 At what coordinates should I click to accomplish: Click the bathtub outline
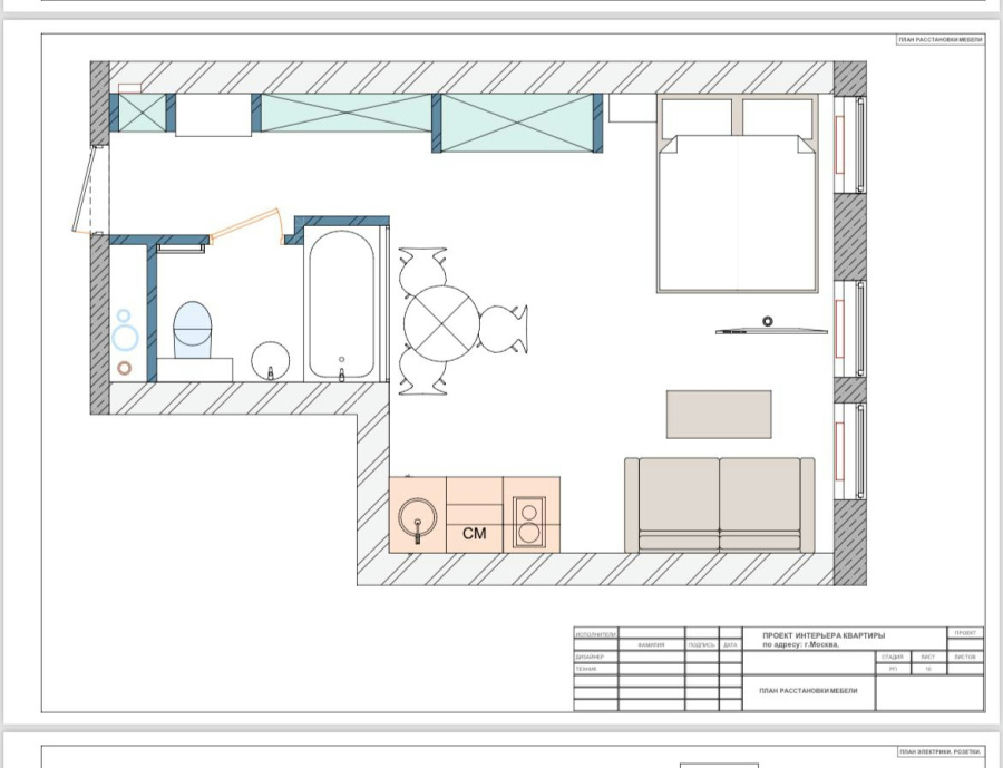coord(341,305)
